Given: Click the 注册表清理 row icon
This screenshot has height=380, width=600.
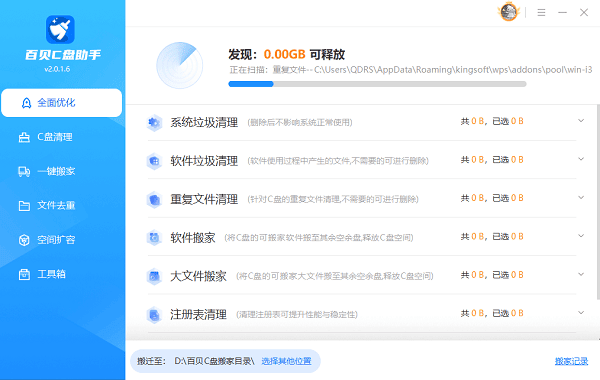Looking at the screenshot, I should click(154, 315).
